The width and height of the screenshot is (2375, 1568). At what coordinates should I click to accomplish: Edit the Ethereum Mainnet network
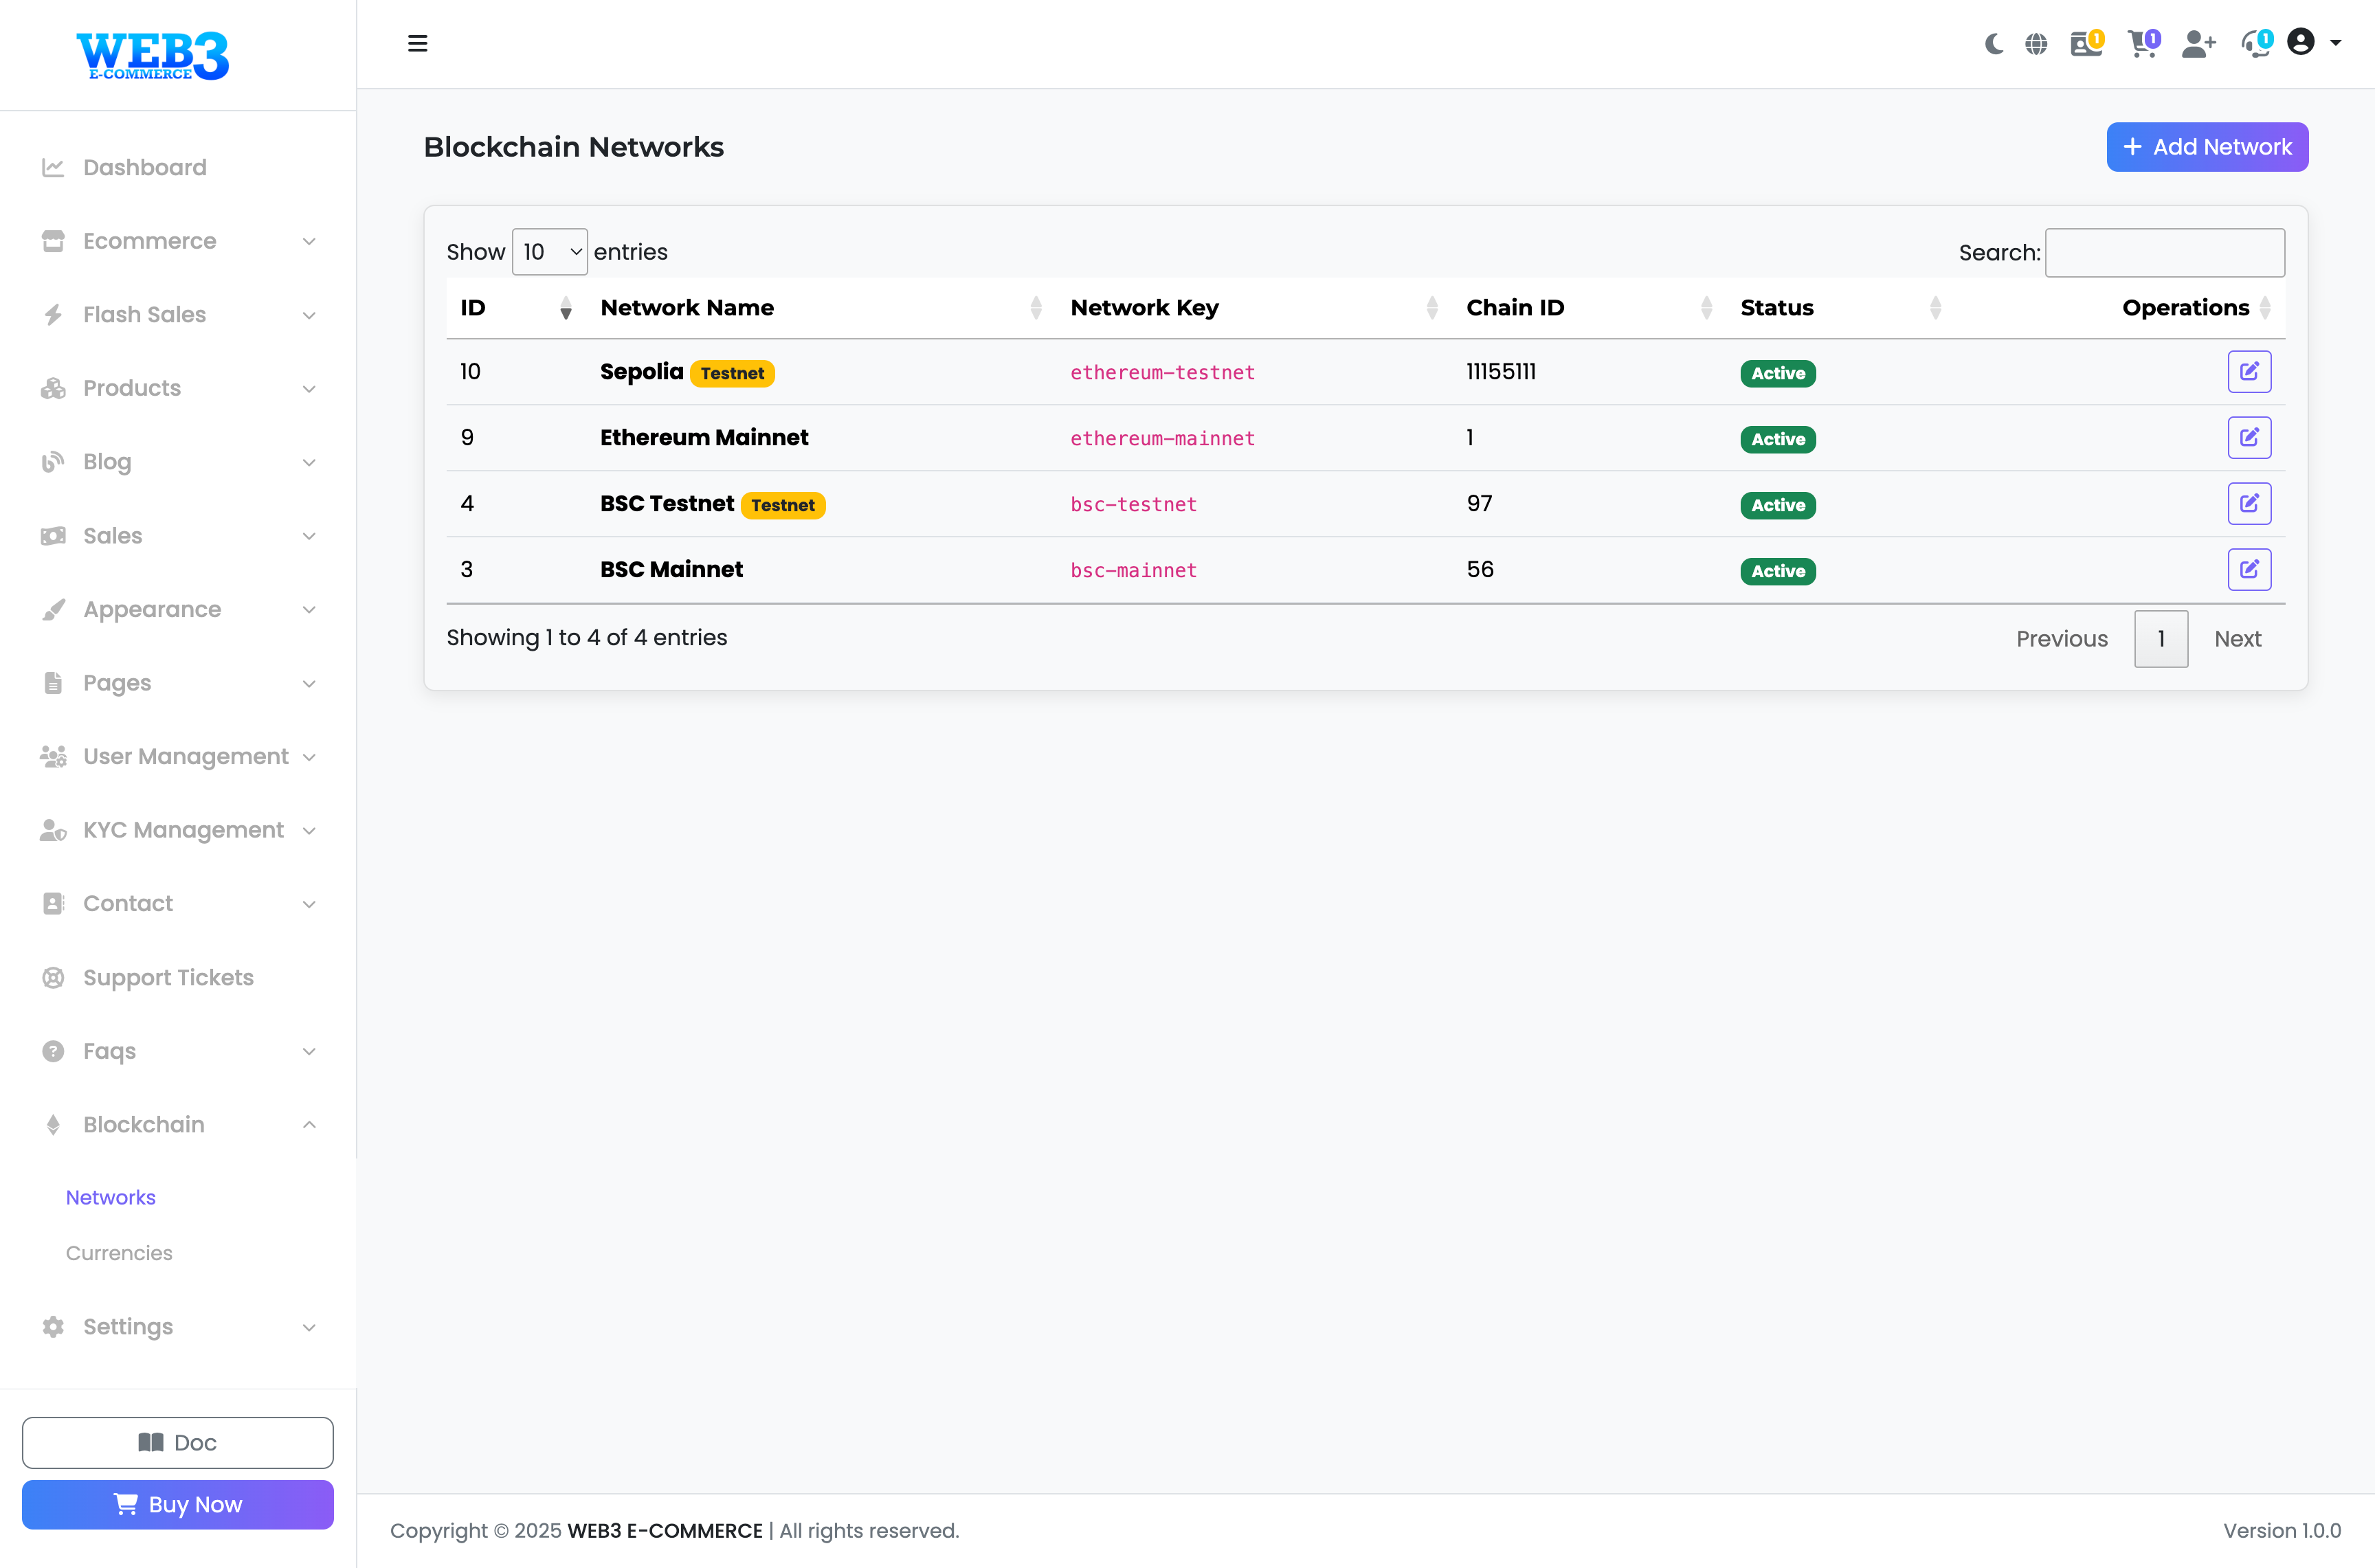(x=2249, y=438)
